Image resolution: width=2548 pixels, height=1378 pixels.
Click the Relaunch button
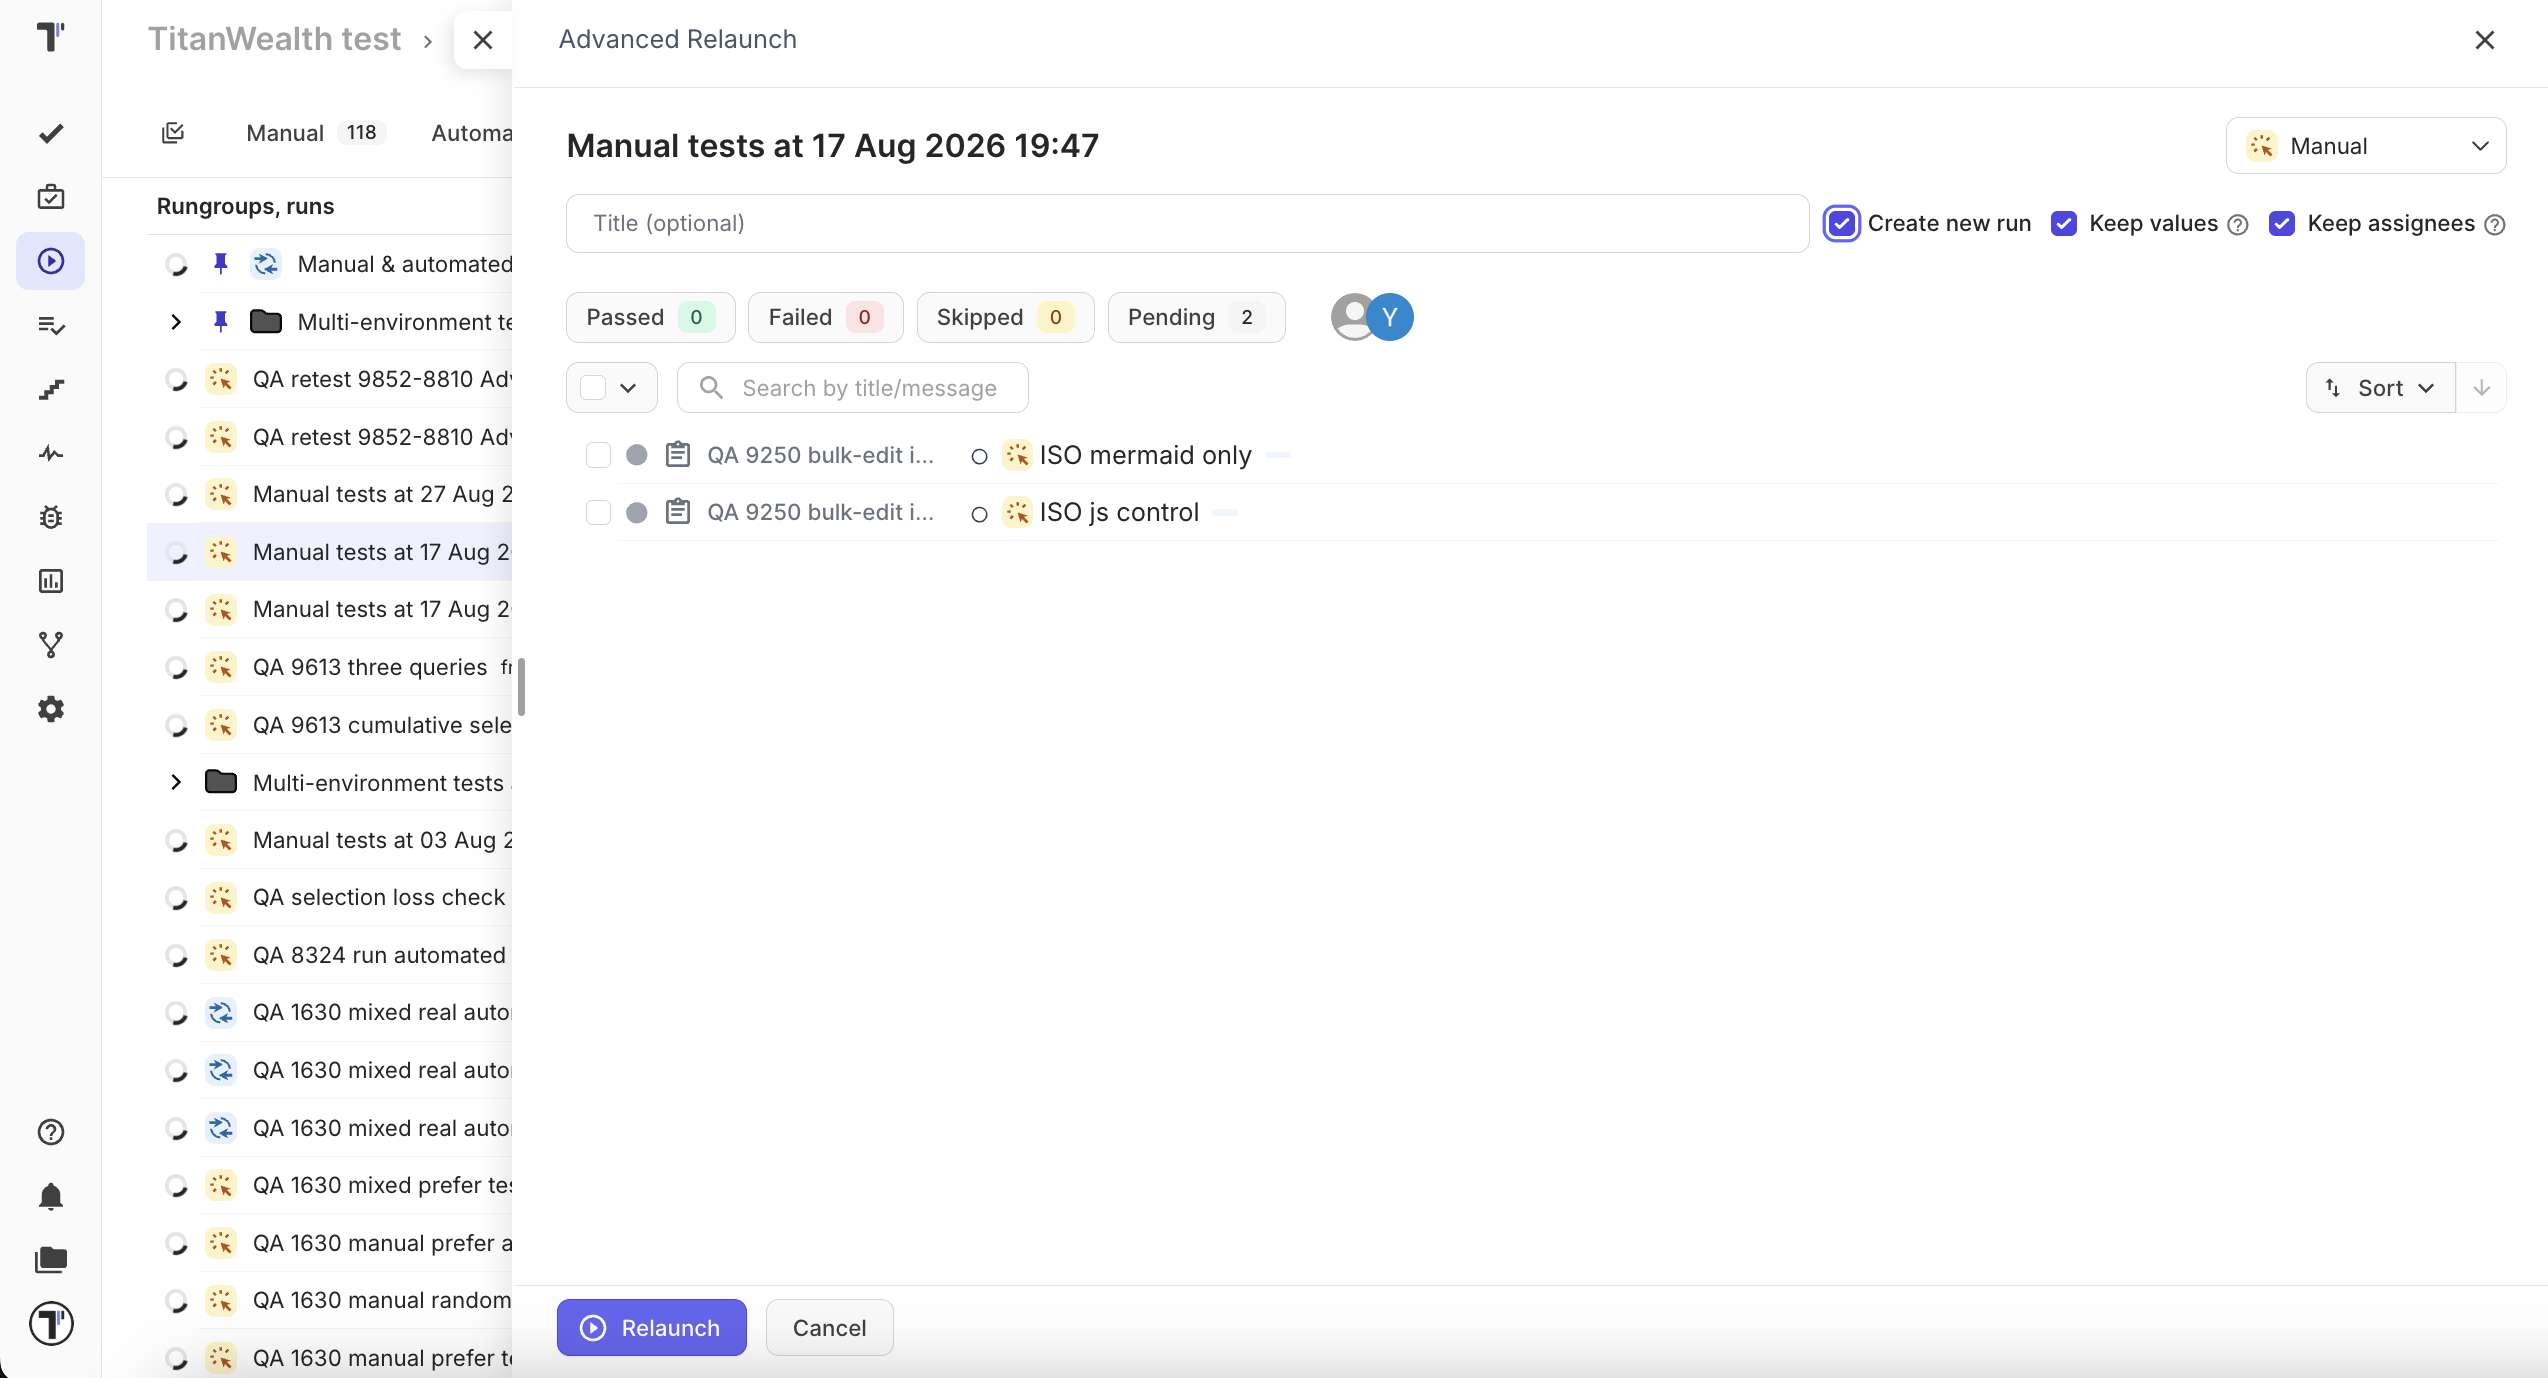click(x=652, y=1328)
